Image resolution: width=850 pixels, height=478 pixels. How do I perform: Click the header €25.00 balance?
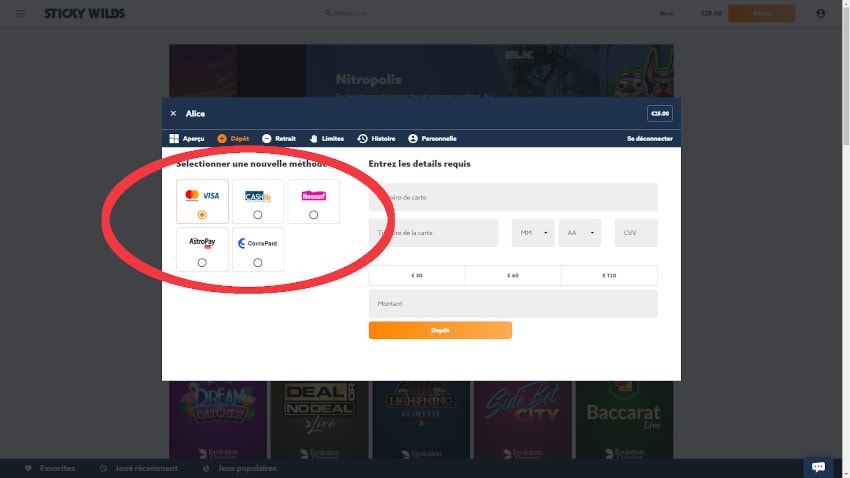(x=711, y=13)
